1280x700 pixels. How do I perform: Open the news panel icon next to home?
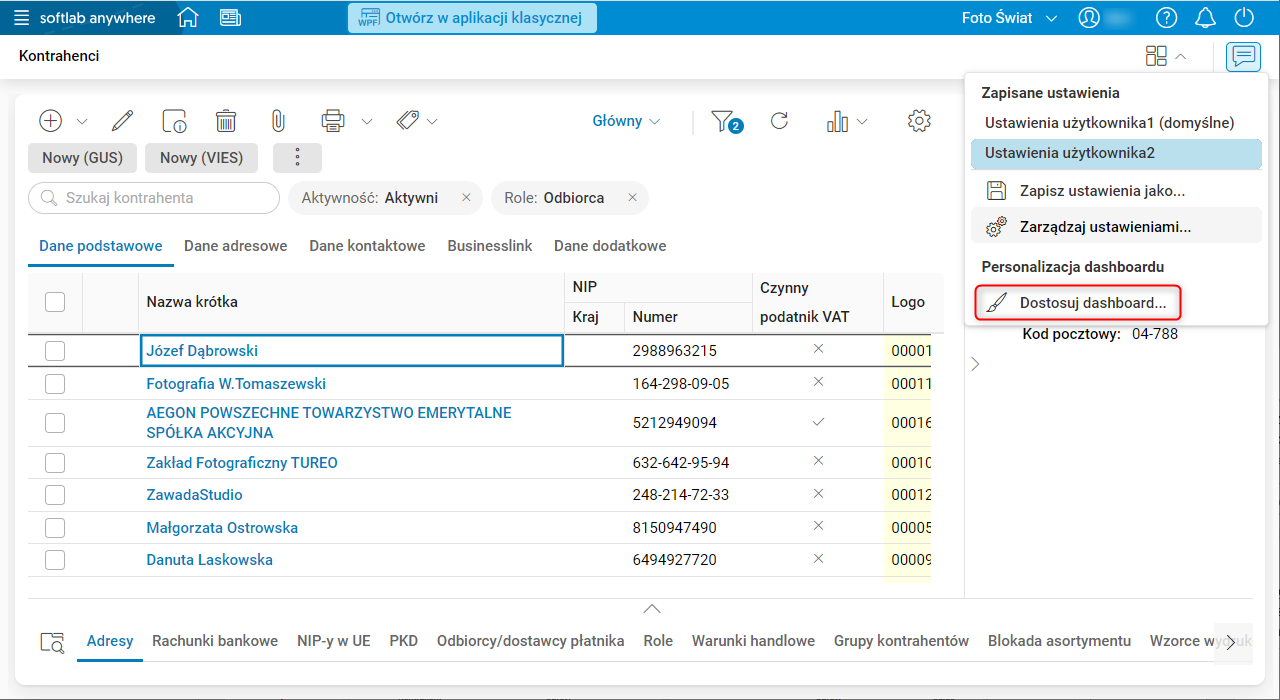230,18
